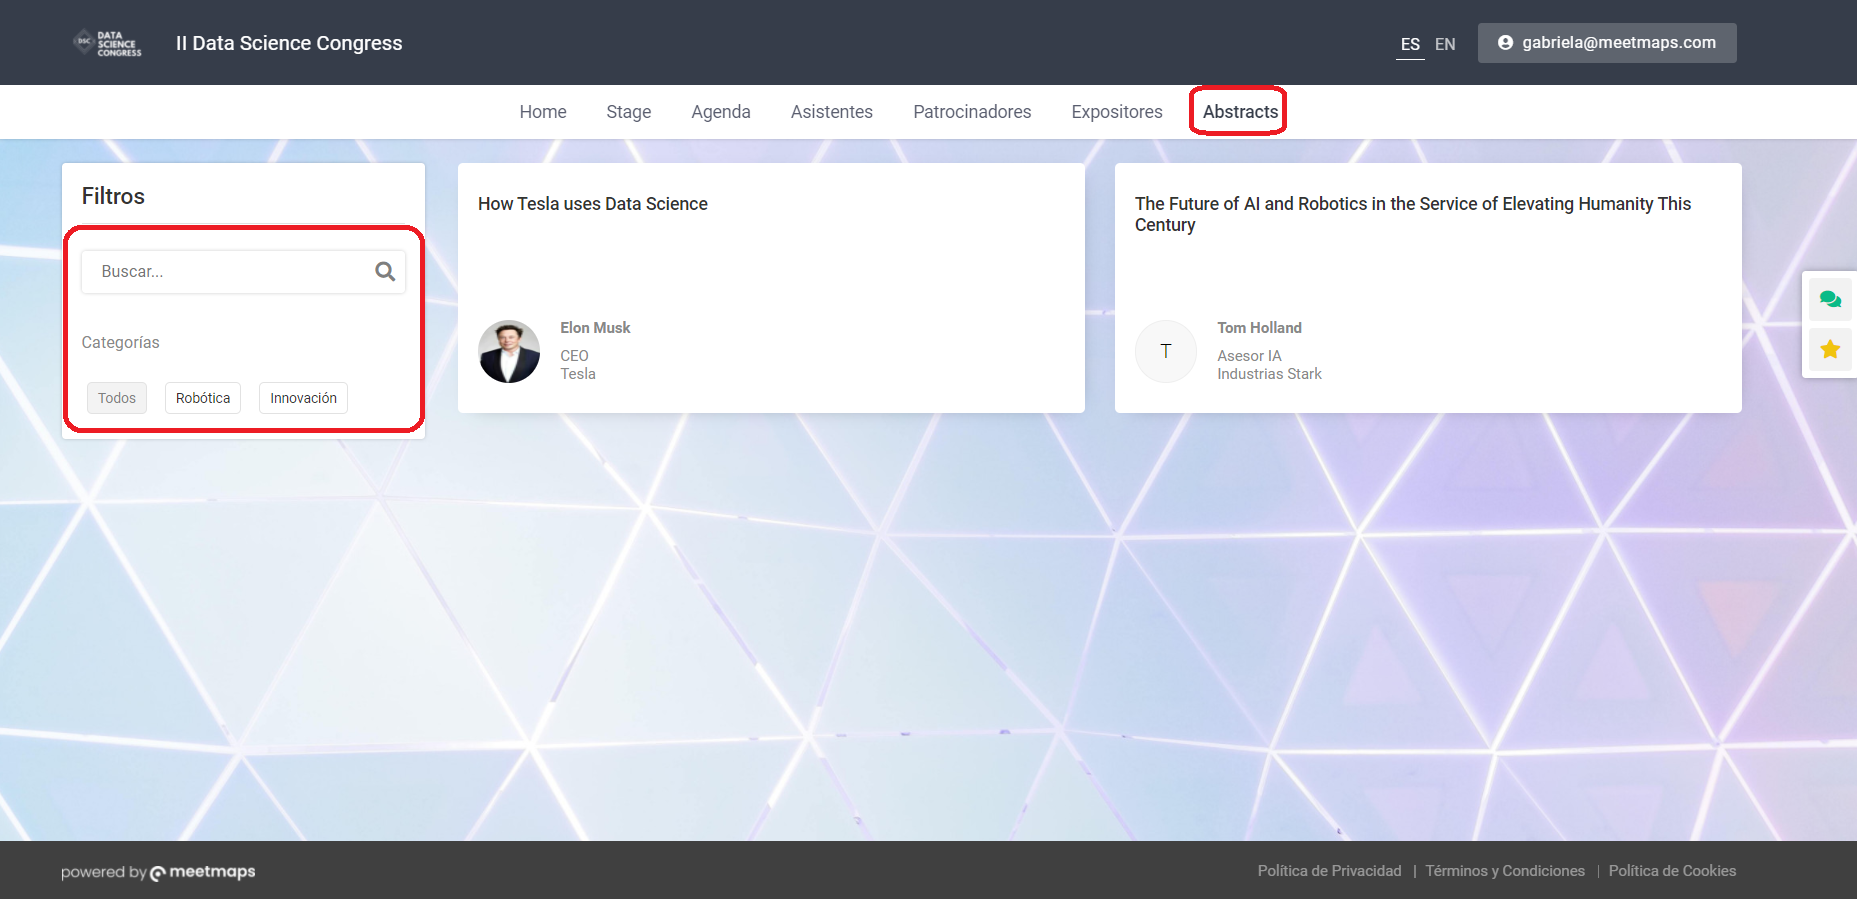Screen dimensions: 1857x899
Task: Click the 'Tesla' company text under CEO
Action: (x=578, y=374)
